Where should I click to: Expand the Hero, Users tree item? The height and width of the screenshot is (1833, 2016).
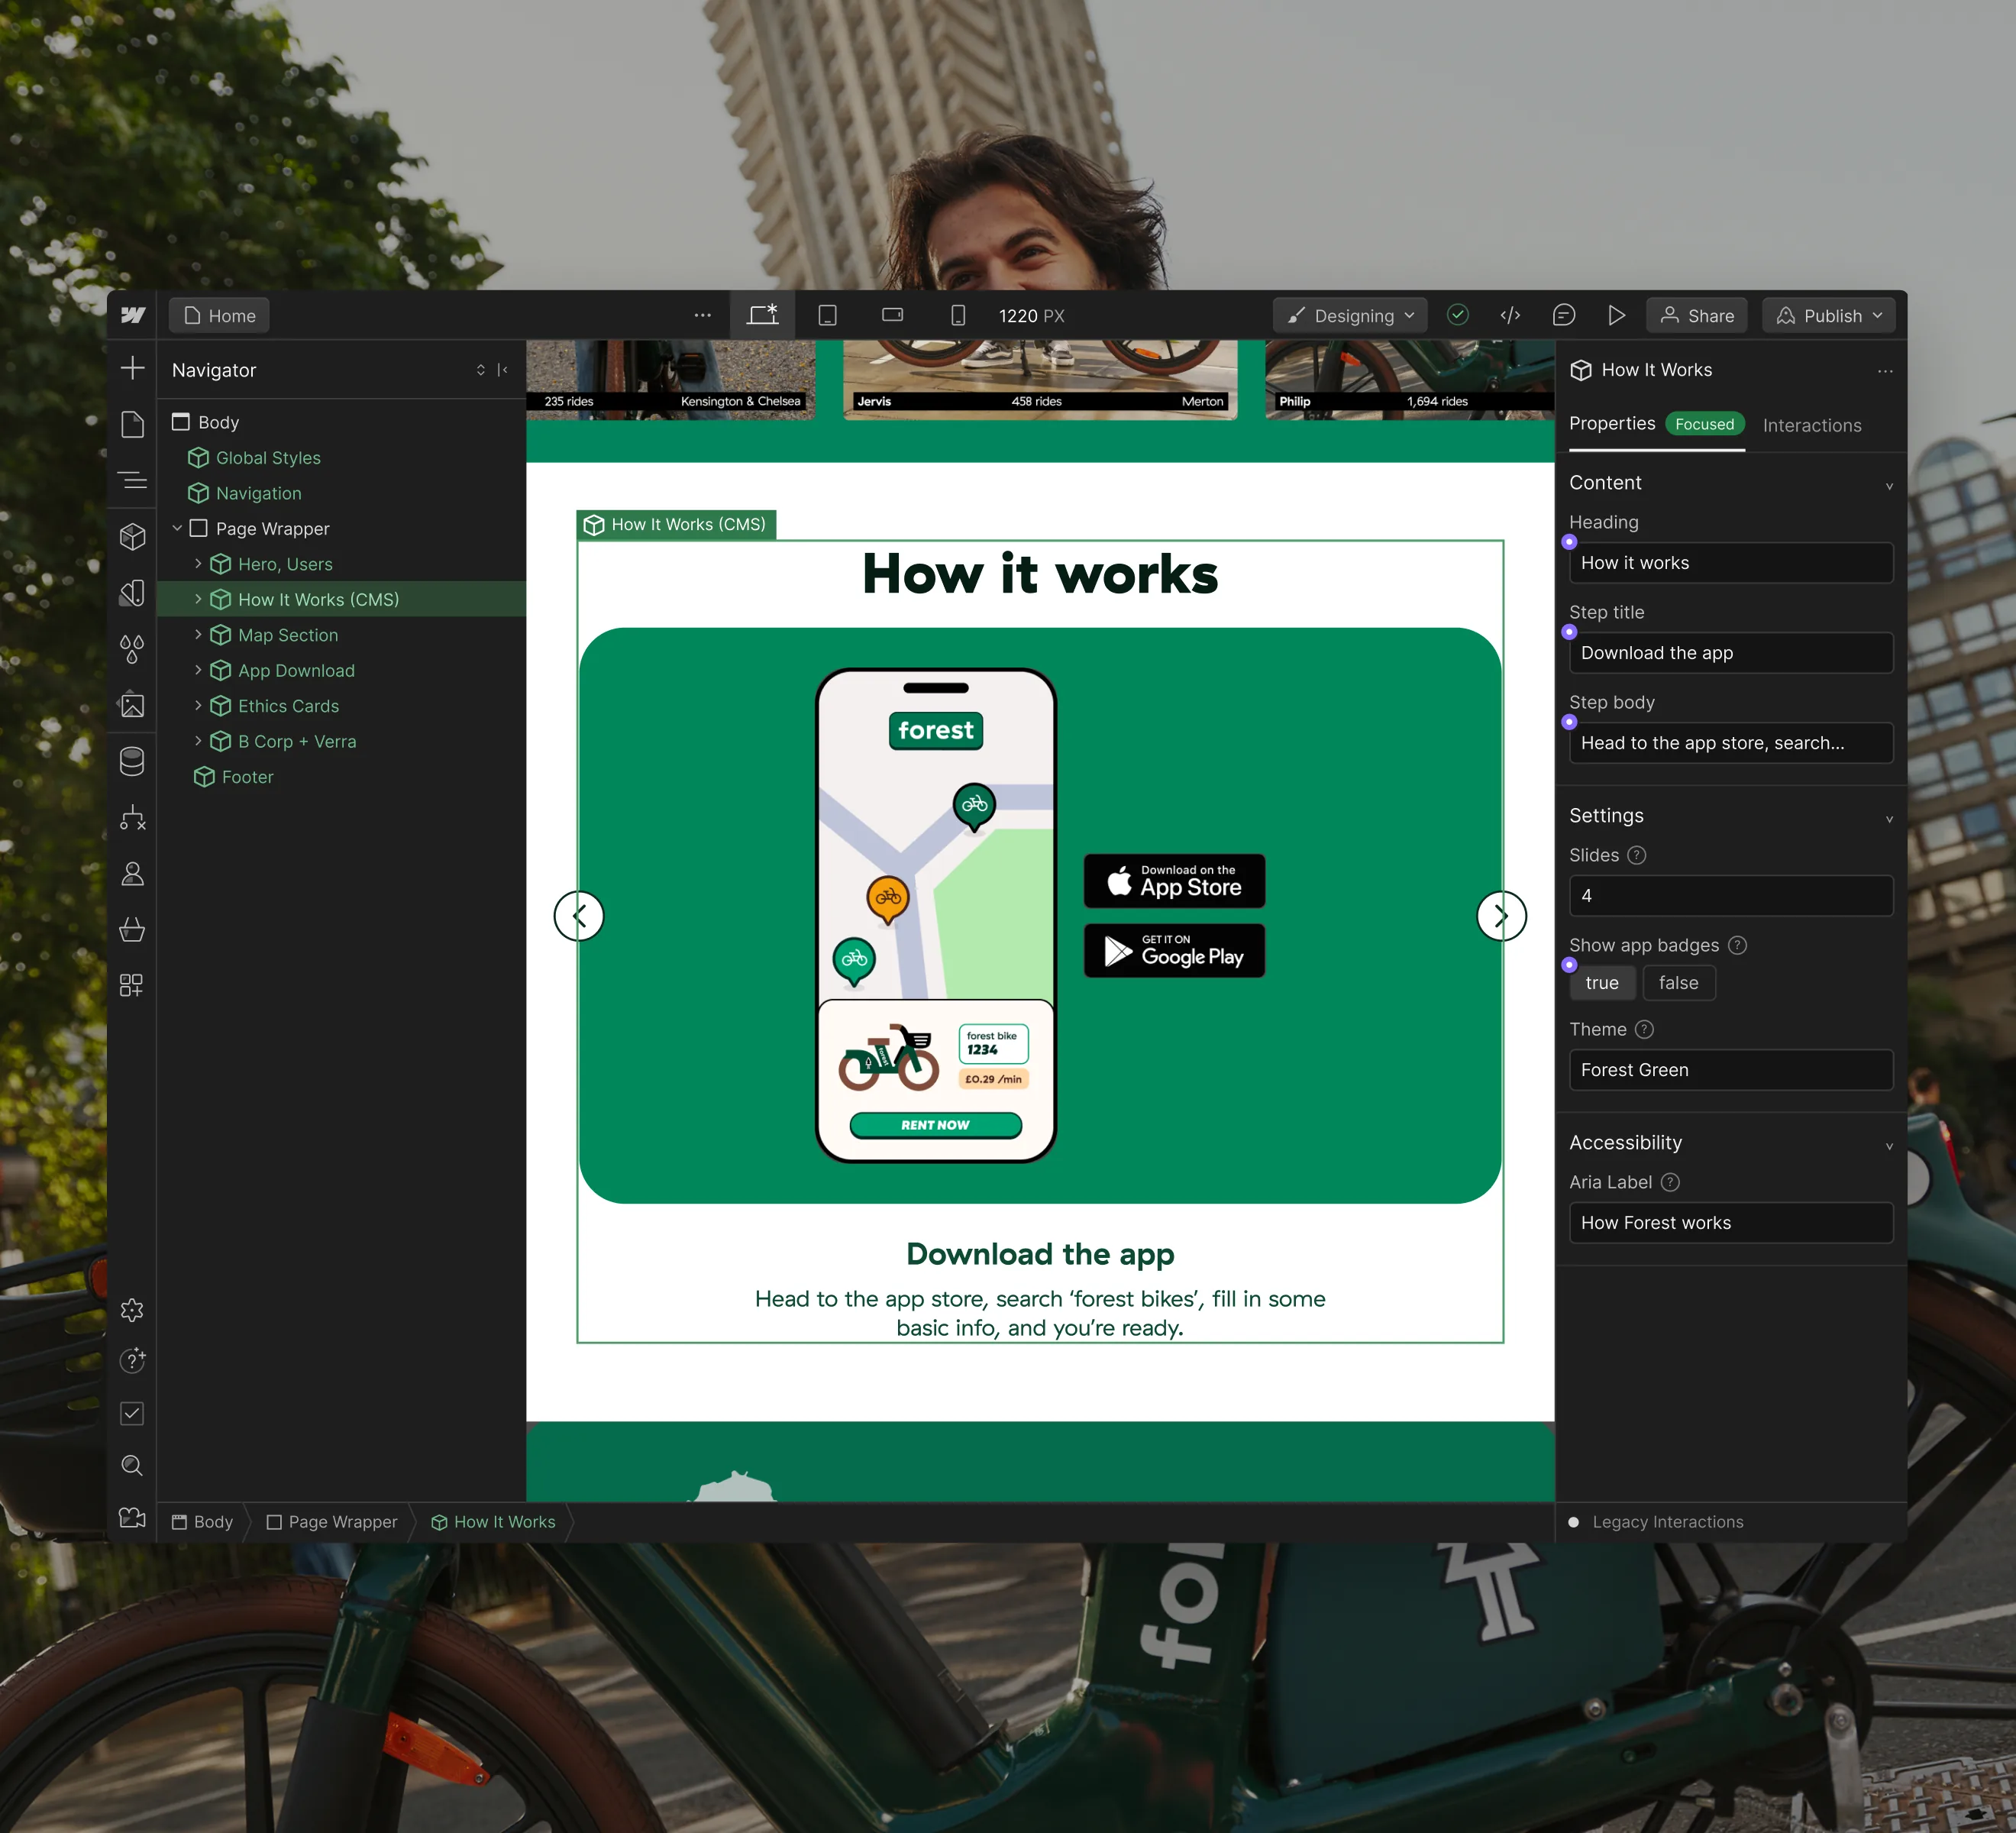tap(198, 564)
